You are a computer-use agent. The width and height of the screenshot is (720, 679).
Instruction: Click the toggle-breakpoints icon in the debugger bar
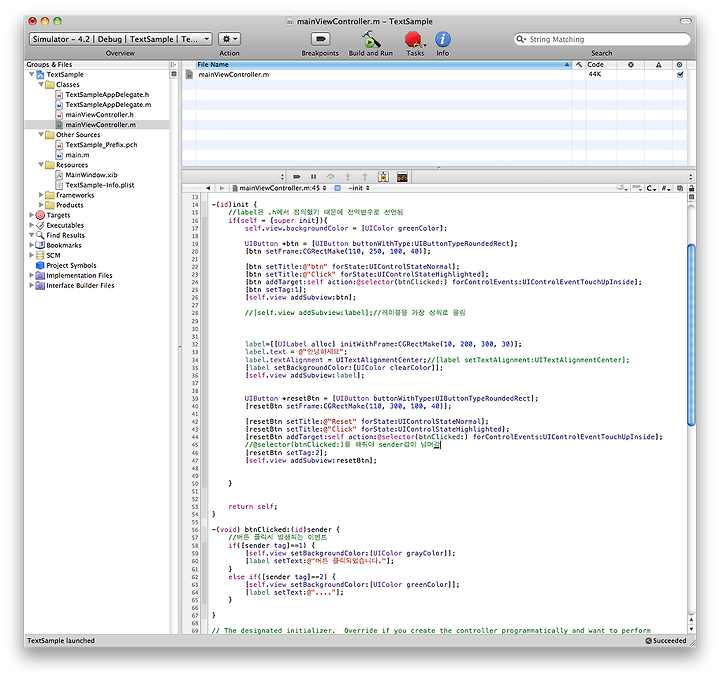click(297, 177)
